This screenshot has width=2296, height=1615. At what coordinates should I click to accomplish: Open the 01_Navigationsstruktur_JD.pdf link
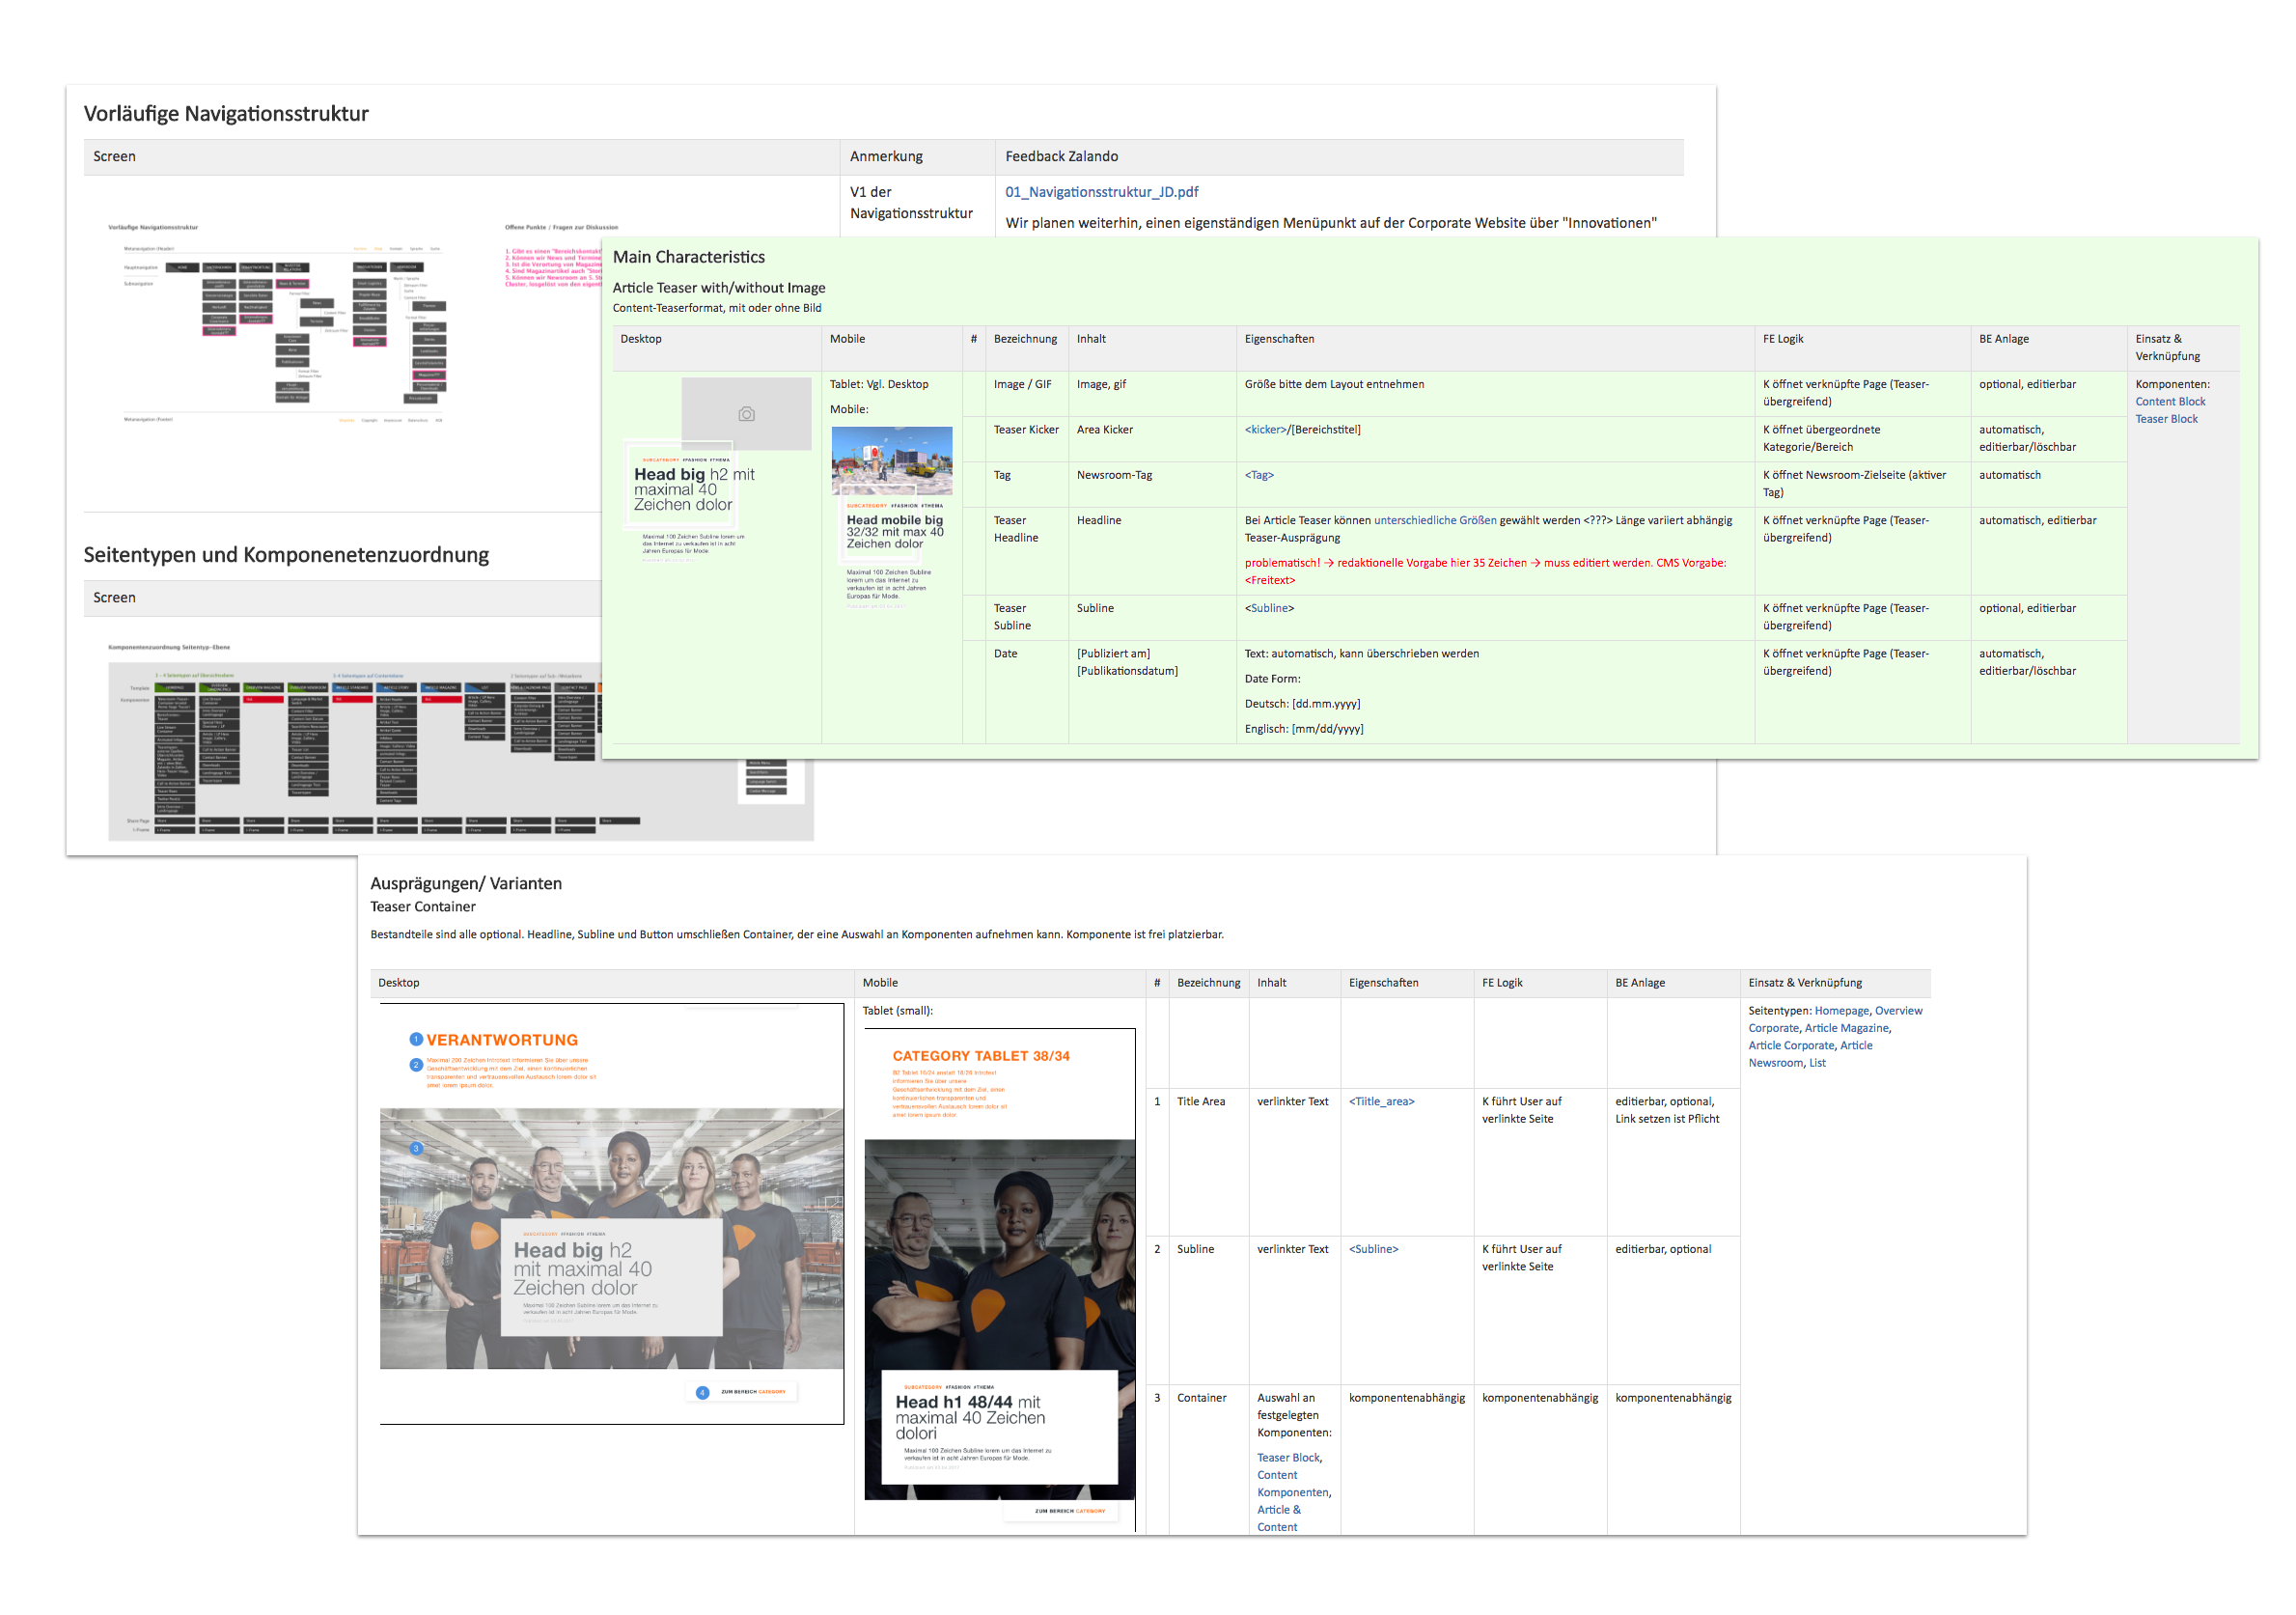(1101, 192)
